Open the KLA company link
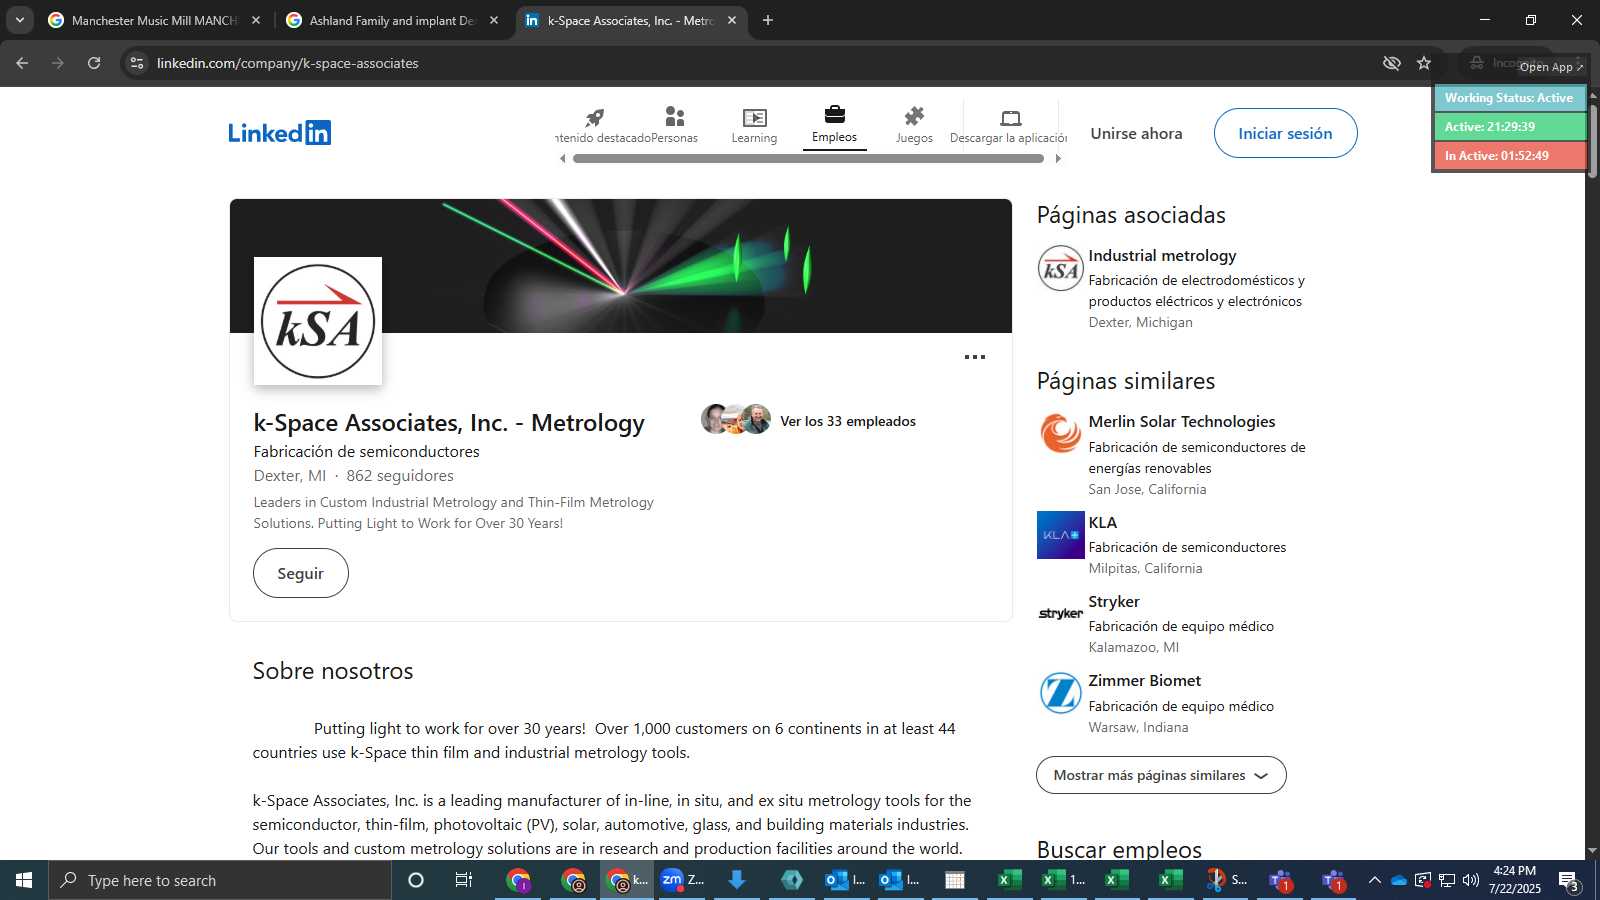 [x=1103, y=523]
